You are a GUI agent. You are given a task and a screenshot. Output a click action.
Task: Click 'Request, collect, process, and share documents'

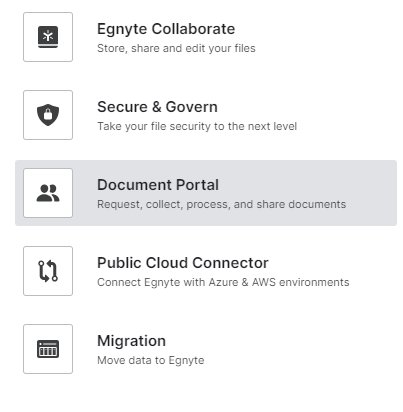point(222,204)
